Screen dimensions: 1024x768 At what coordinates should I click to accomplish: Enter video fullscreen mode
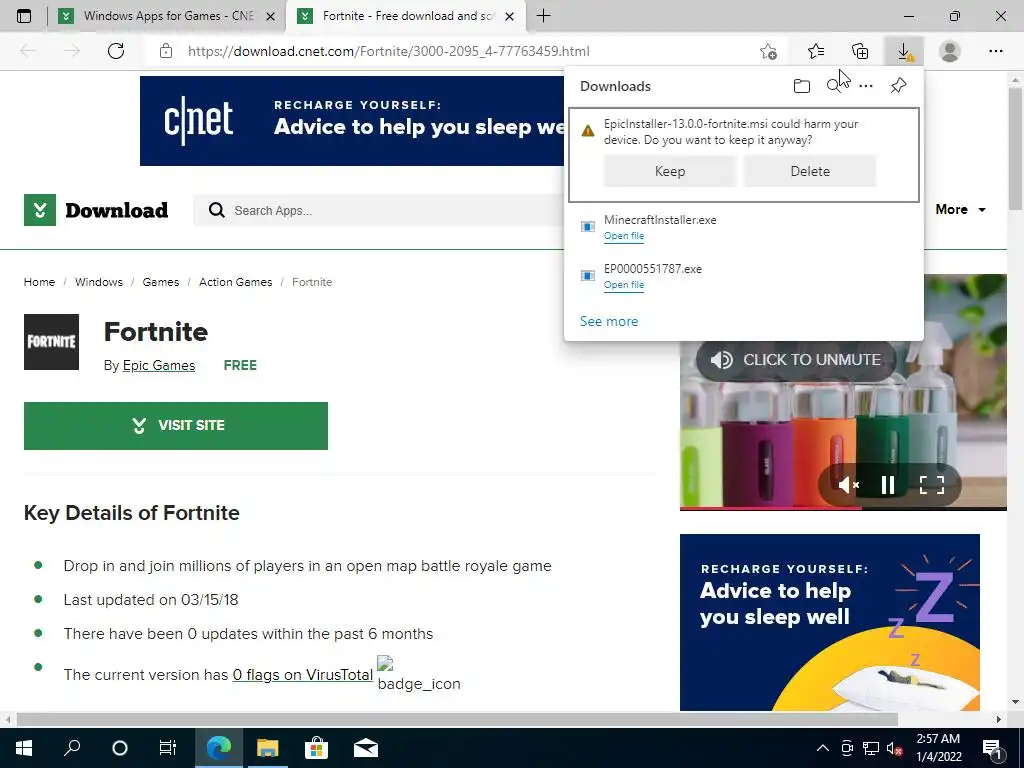(932, 485)
